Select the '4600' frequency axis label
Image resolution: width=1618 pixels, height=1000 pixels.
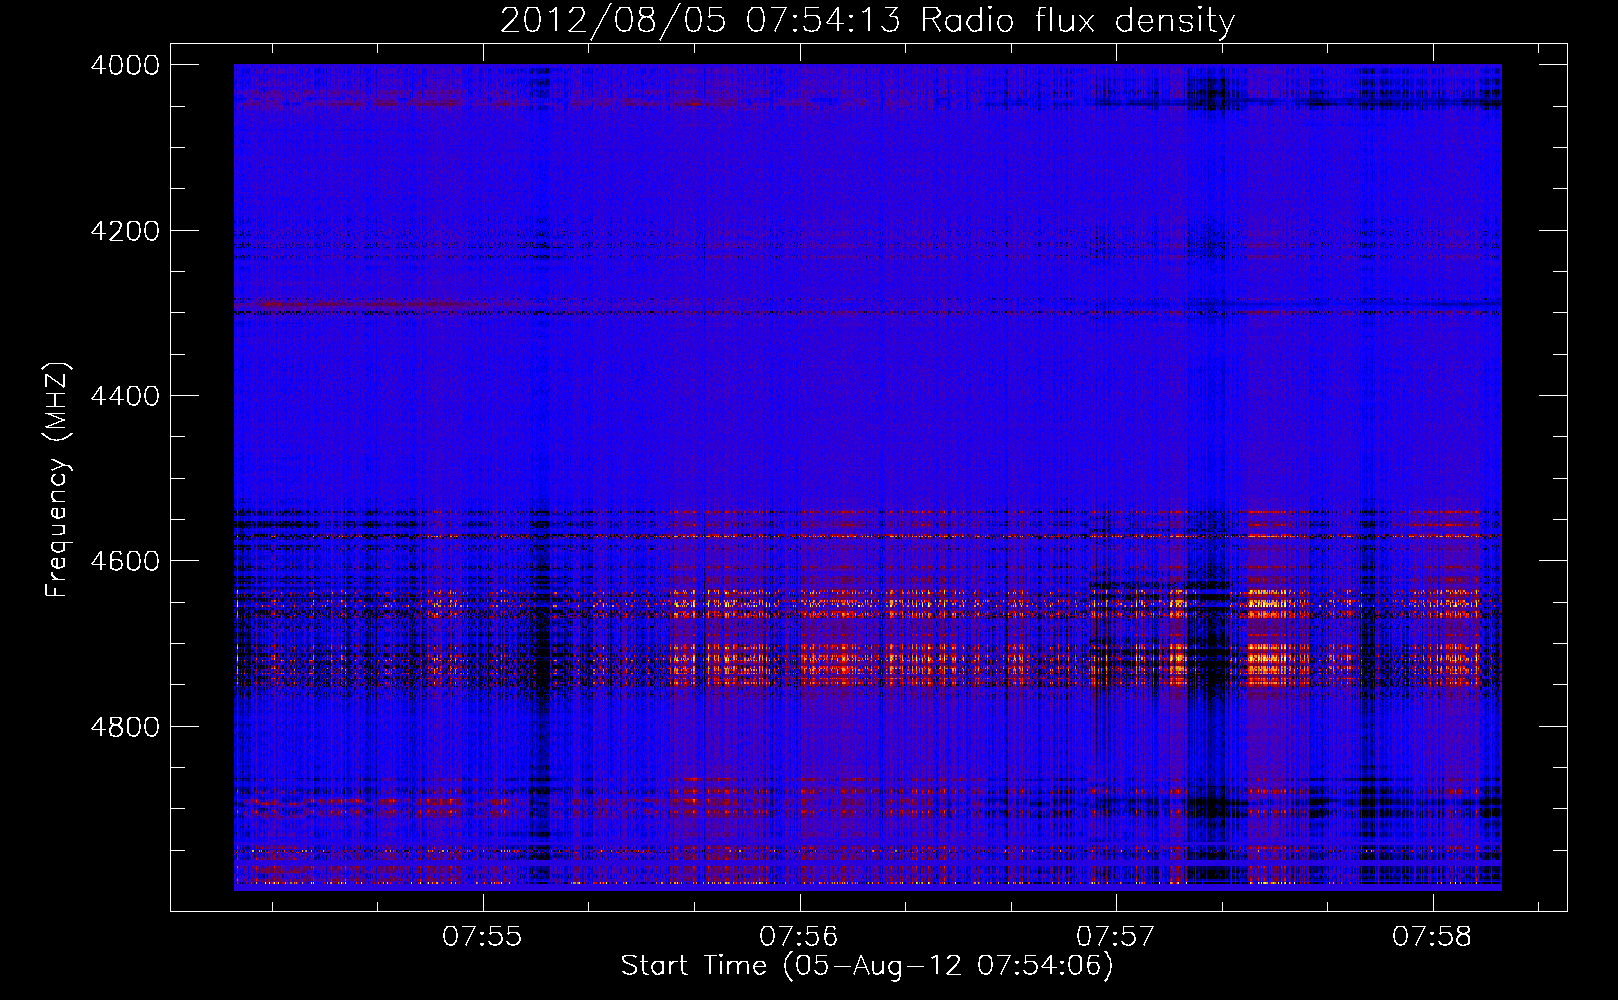pos(124,561)
